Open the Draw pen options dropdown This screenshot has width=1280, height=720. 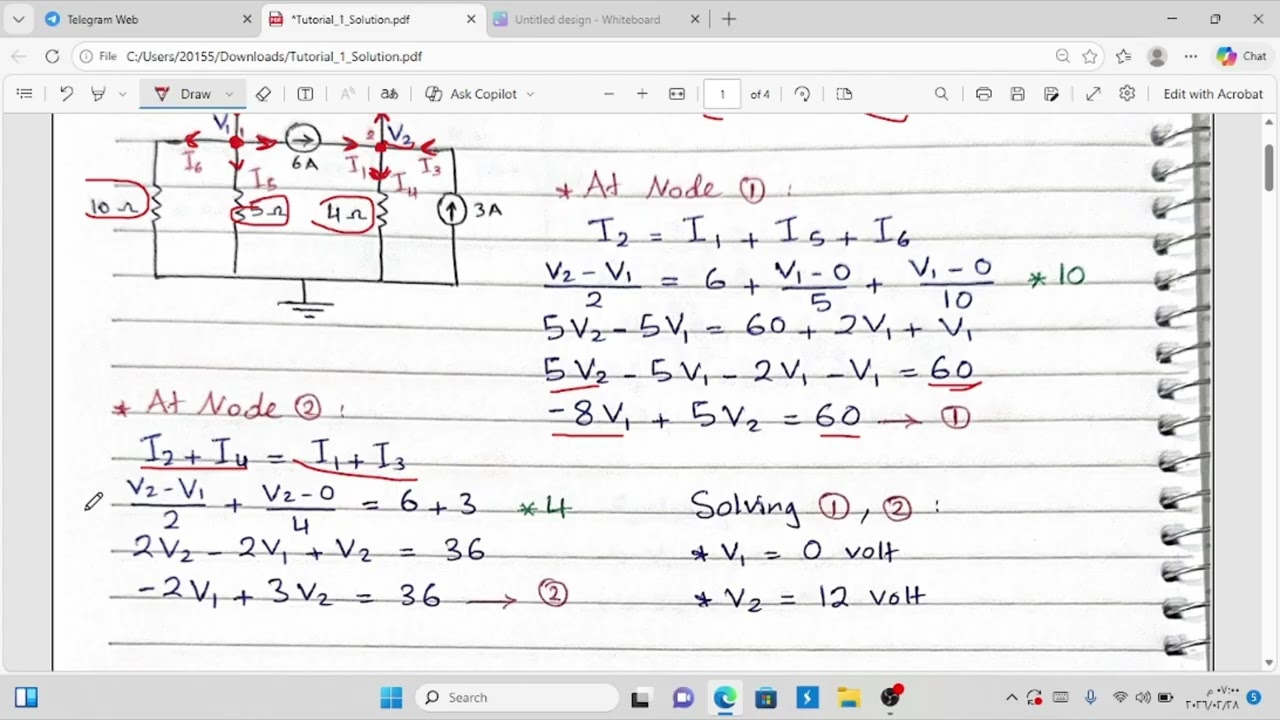pyautogui.click(x=229, y=94)
